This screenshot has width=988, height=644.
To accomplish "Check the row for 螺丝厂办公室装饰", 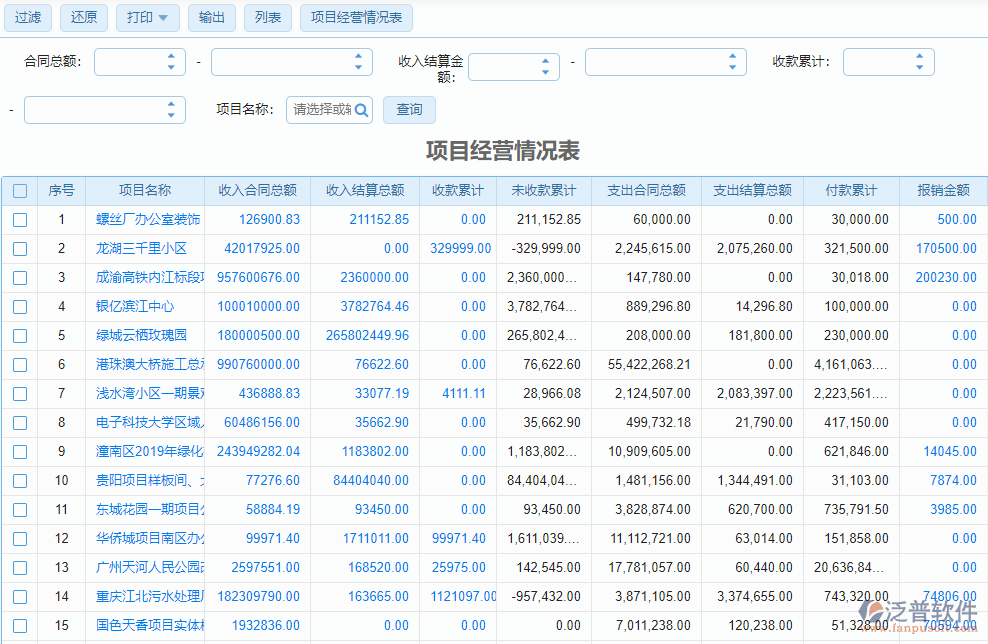I will point(20,219).
